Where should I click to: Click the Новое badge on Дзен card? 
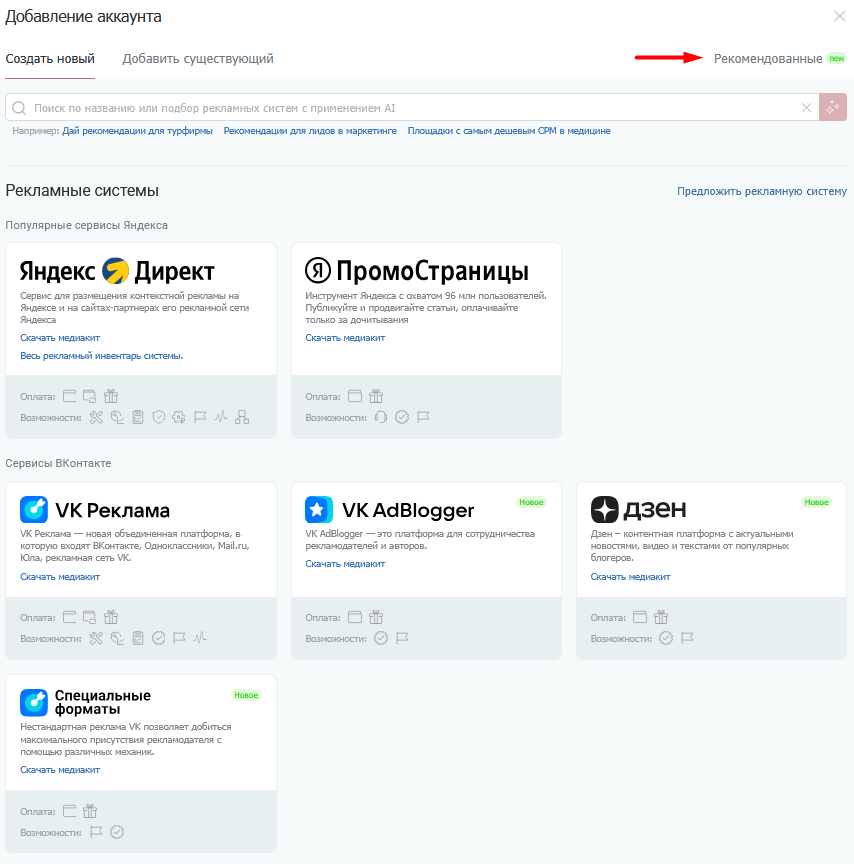tap(817, 502)
